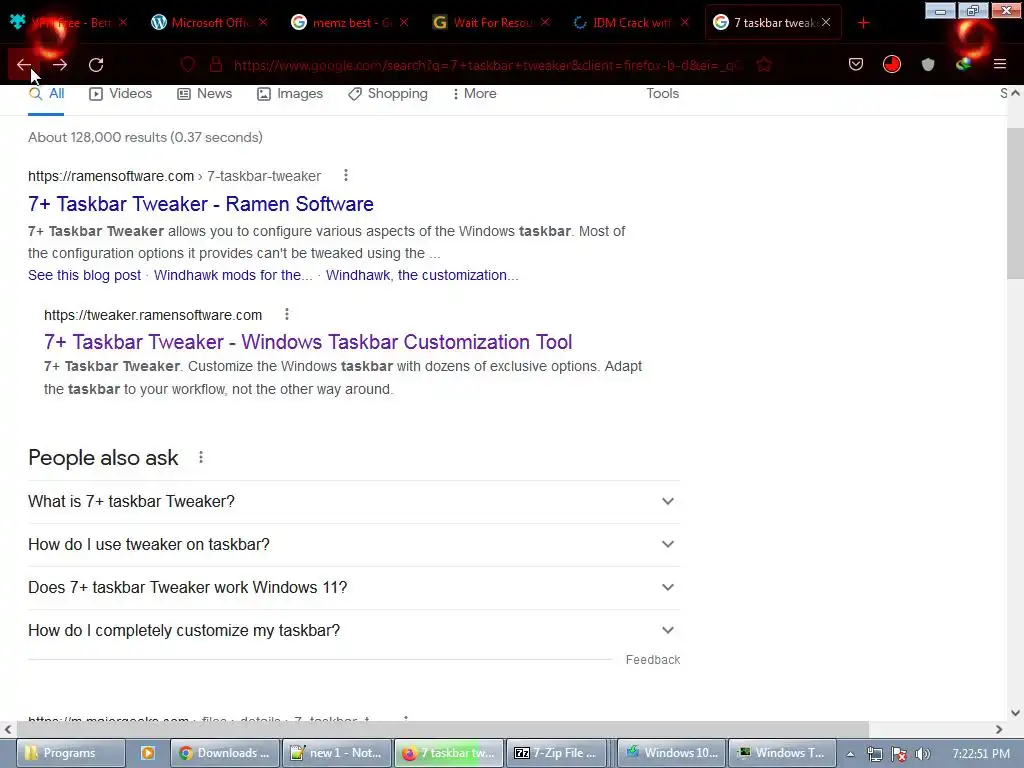Open '7+ Taskbar Tweaker - Ramen Software' result
This screenshot has width=1024, height=768.
[x=200, y=204]
